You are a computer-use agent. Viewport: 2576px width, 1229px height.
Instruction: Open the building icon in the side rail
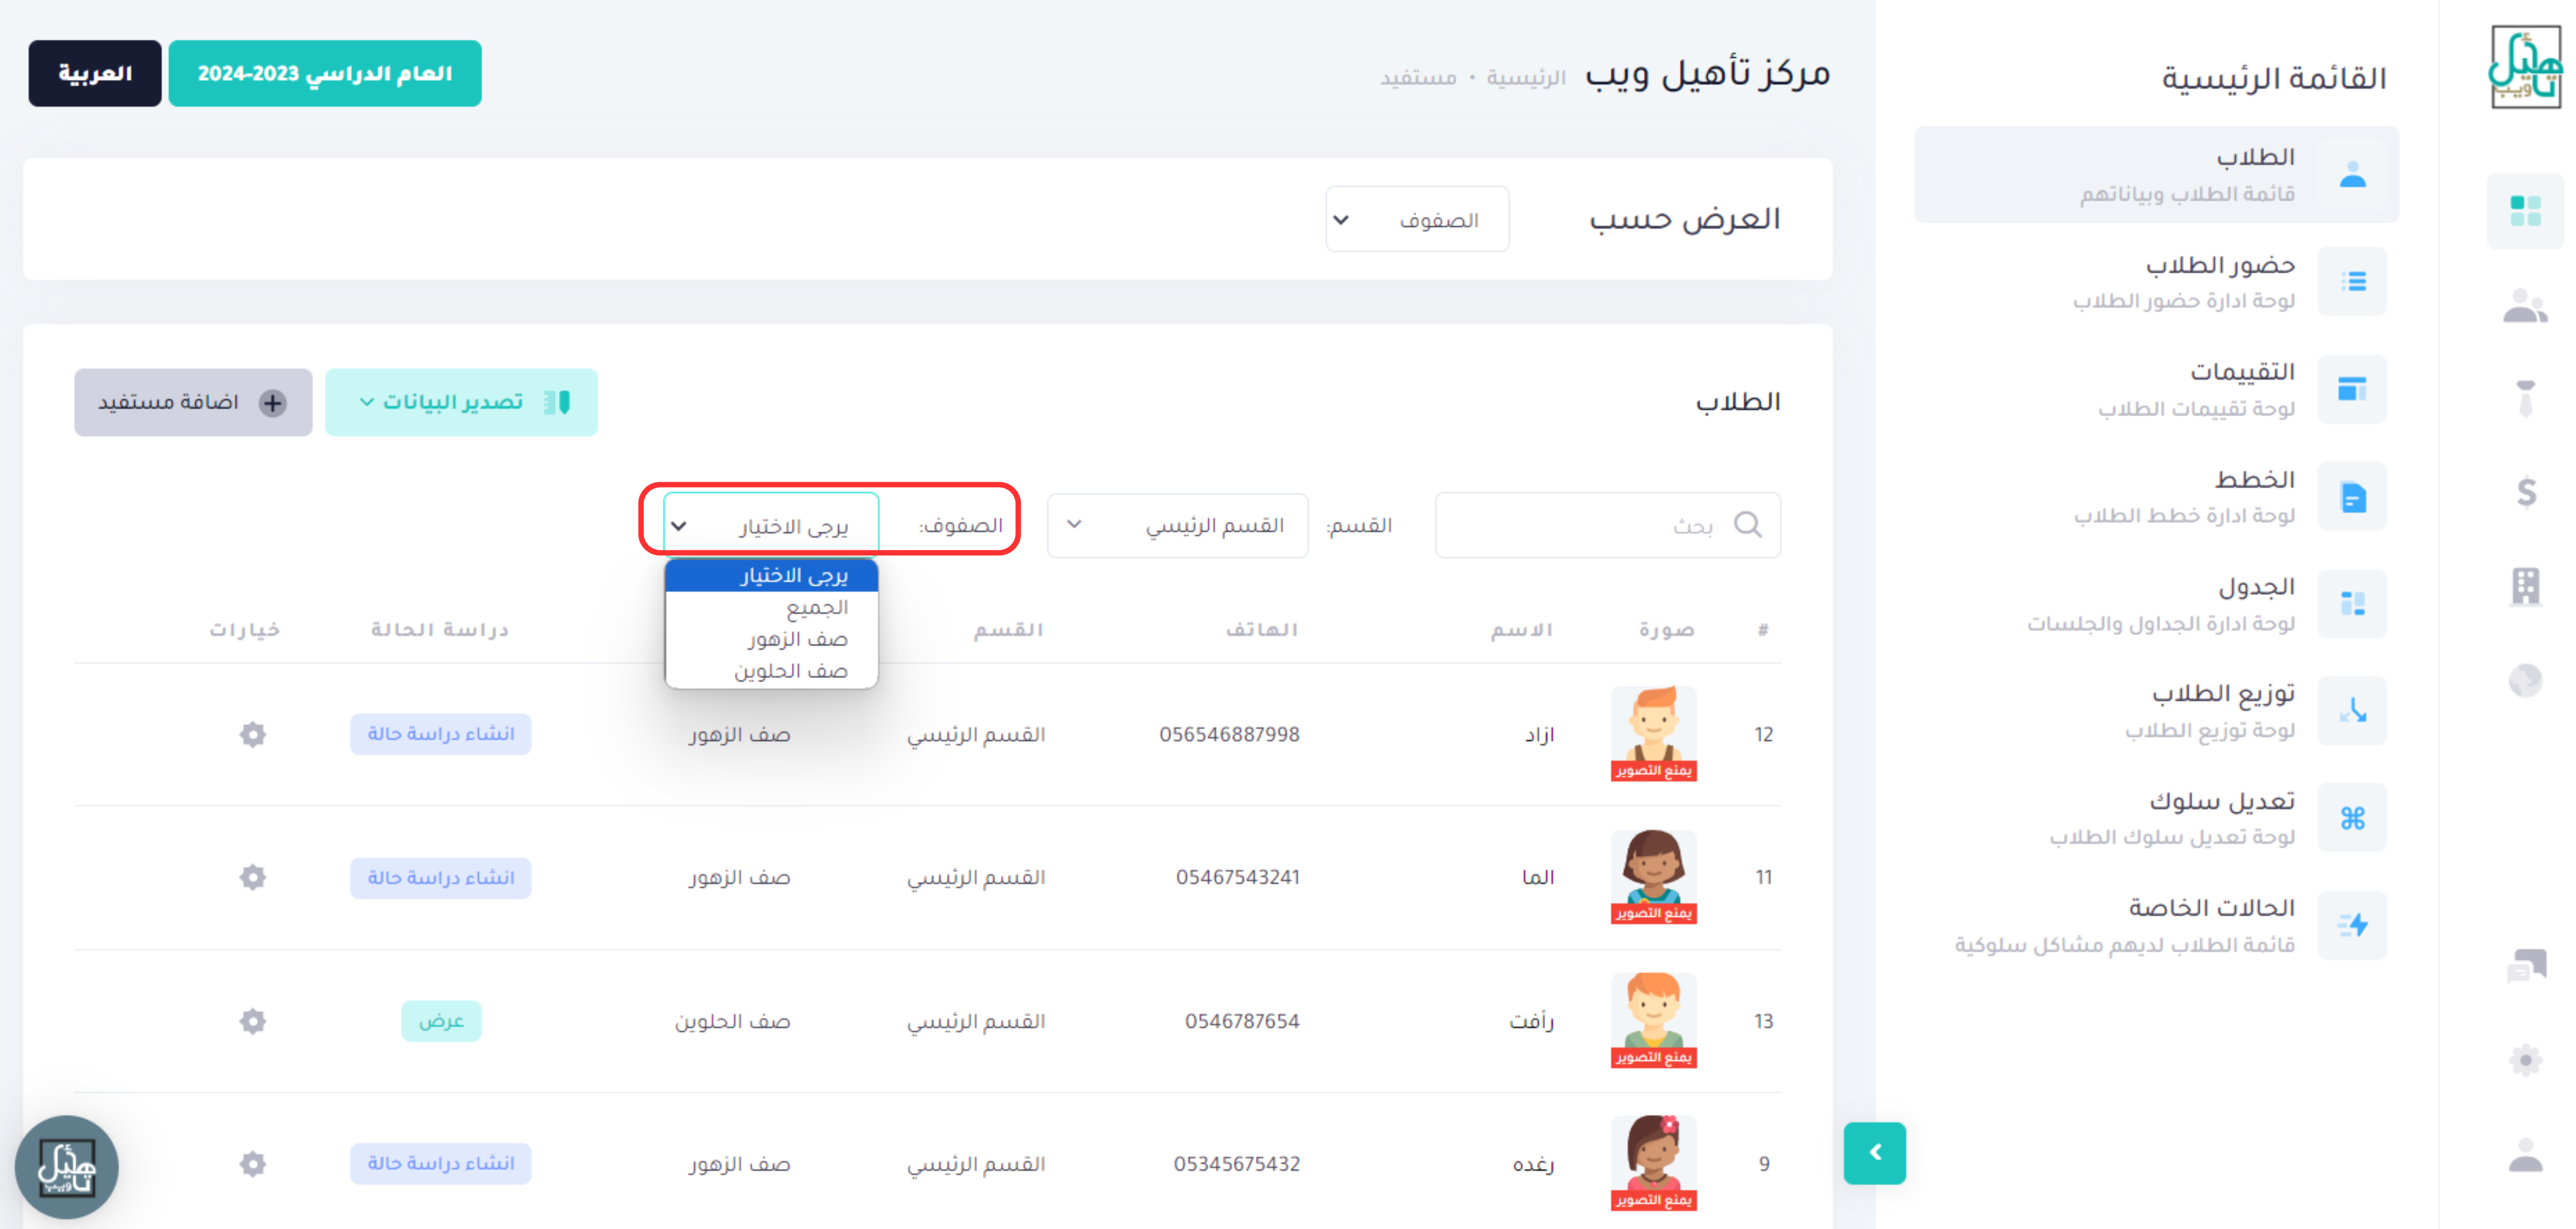[2526, 586]
